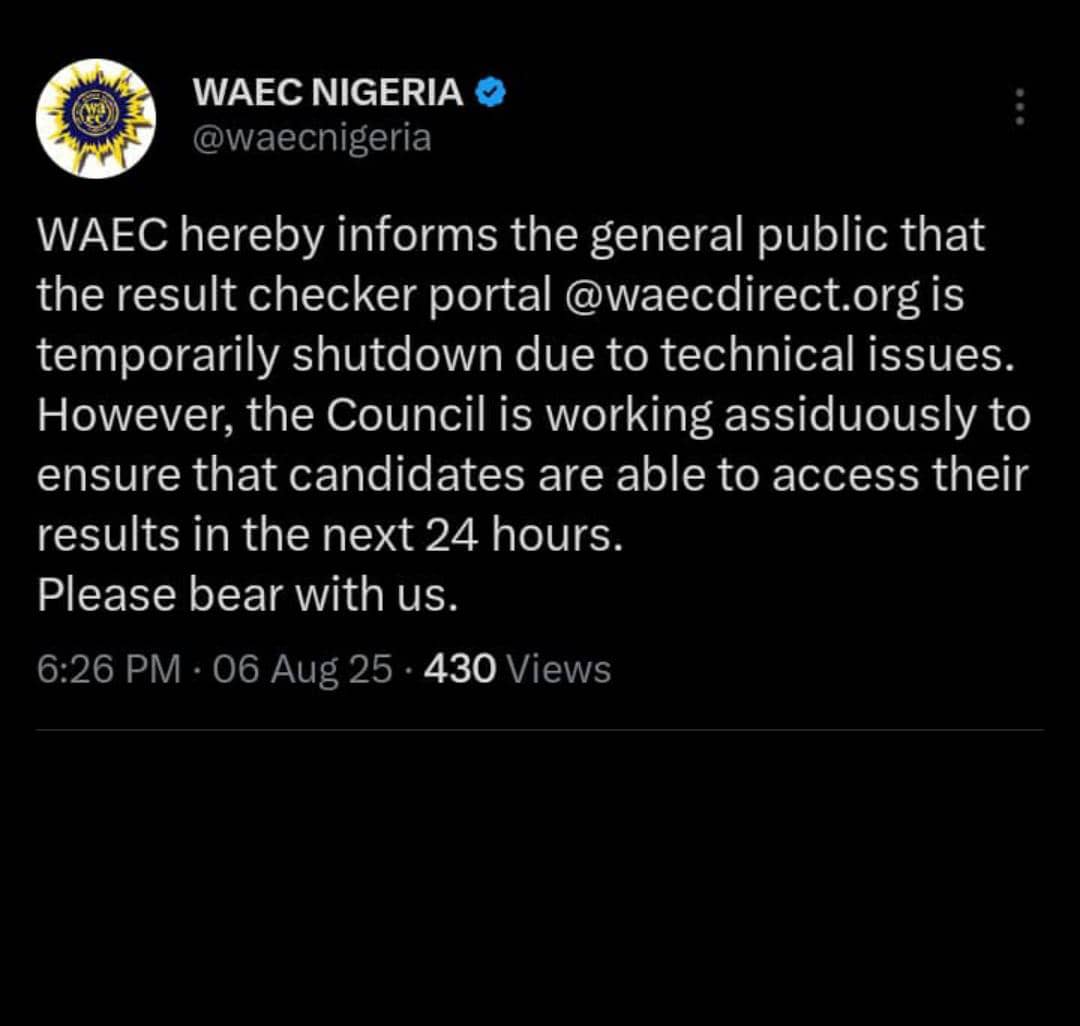Click the 'ensure that candidates are able' line
Image resolution: width=1080 pixels, height=1026 pixels.
532,475
